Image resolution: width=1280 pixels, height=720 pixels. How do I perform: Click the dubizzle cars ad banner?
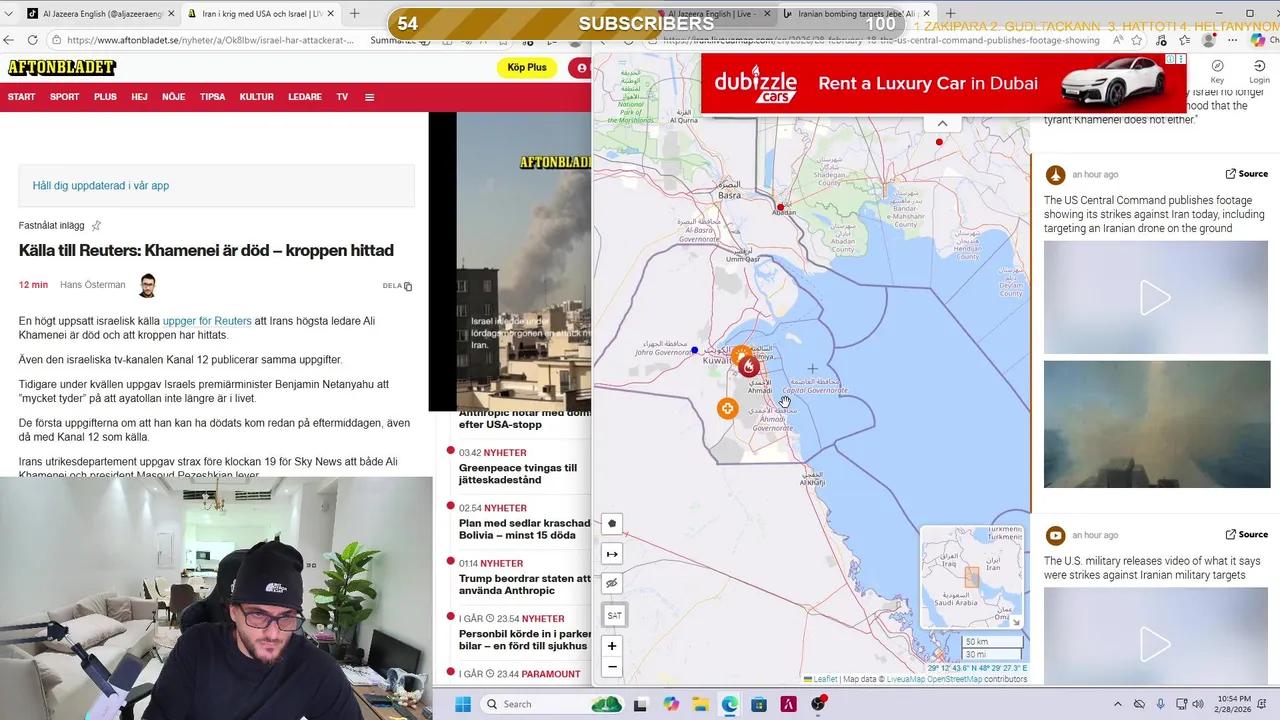[943, 84]
